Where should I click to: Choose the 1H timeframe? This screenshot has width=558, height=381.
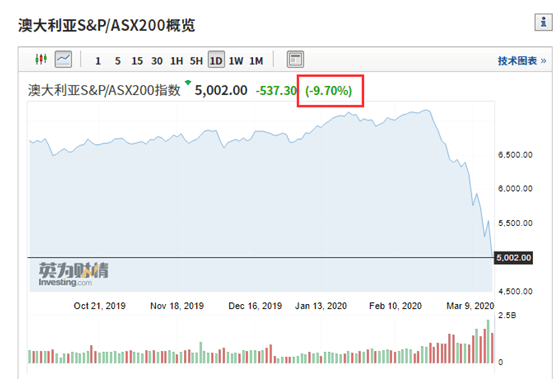coord(177,61)
